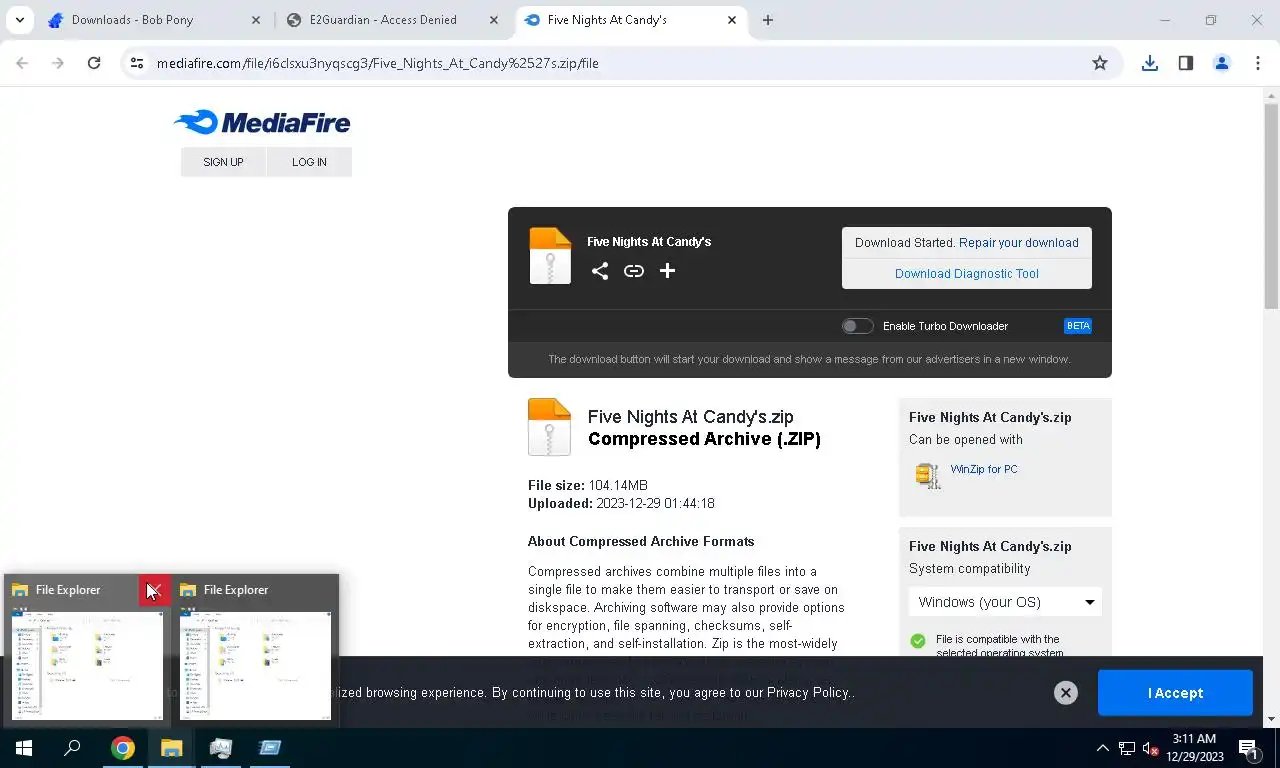Click the large ZIP file icon beside the file name
Image resolution: width=1280 pixels, height=768 pixels.
(549, 427)
